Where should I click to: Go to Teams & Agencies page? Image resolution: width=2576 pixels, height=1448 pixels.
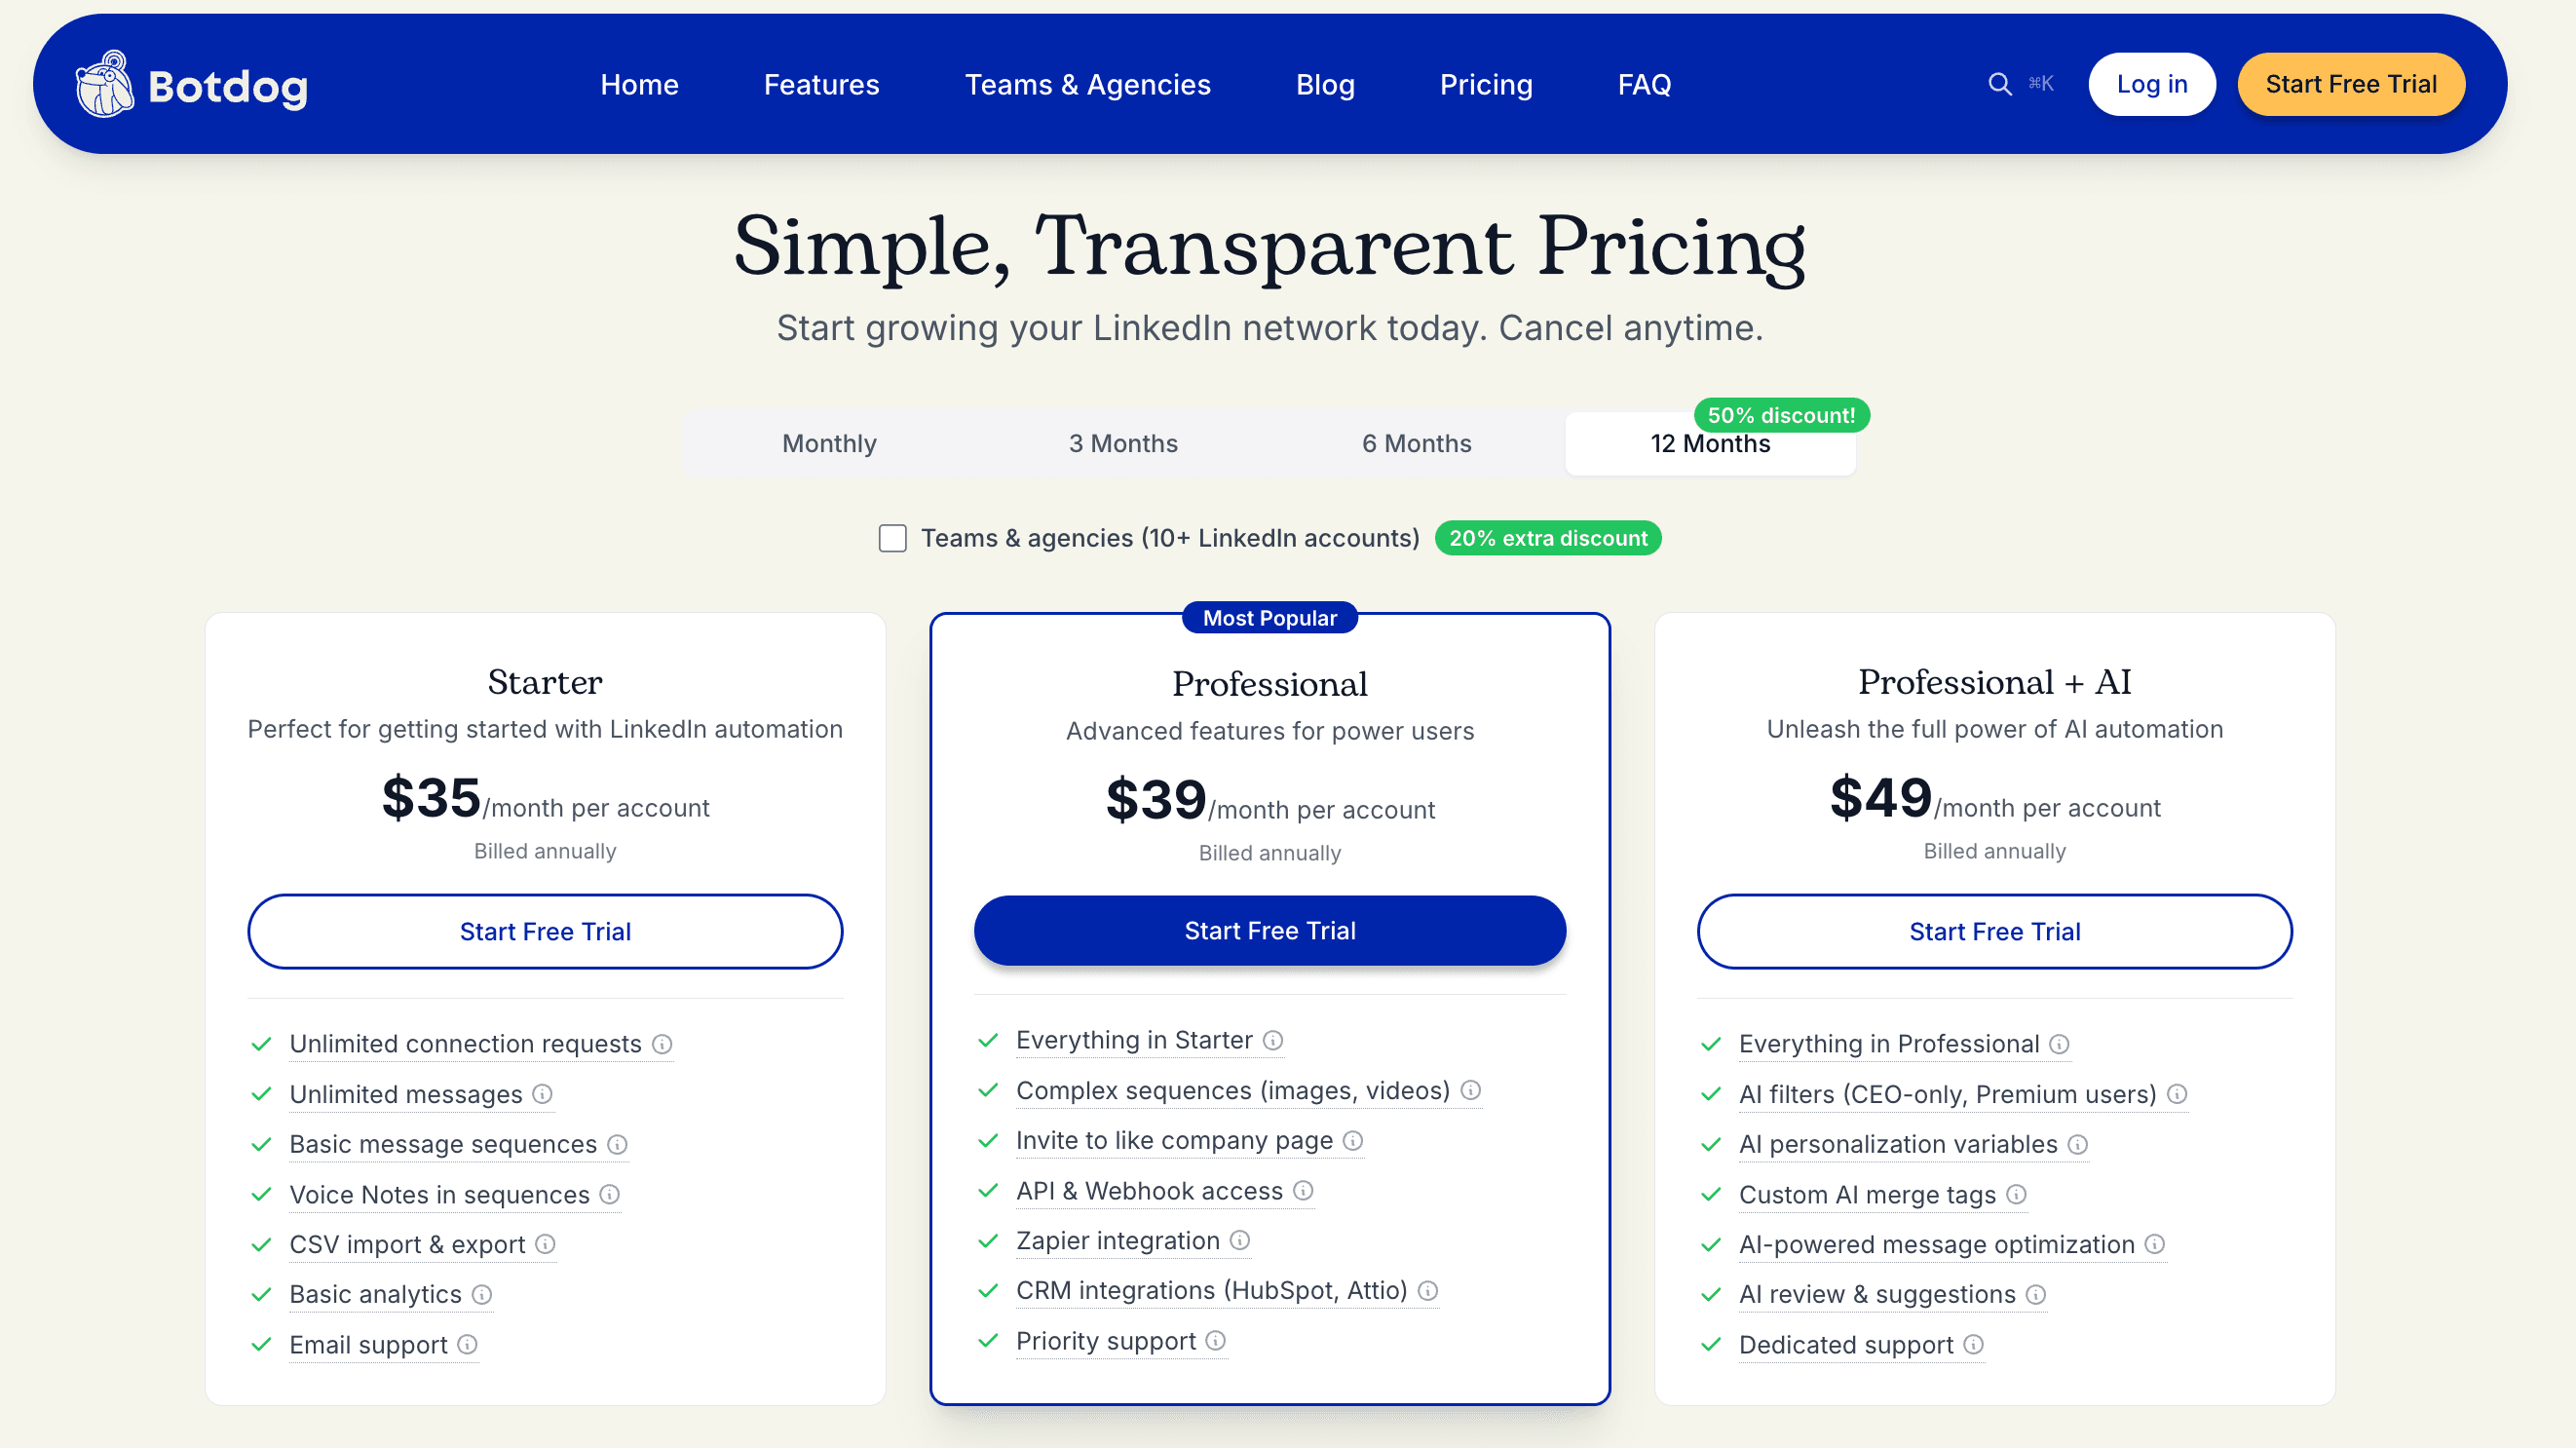(x=1087, y=84)
